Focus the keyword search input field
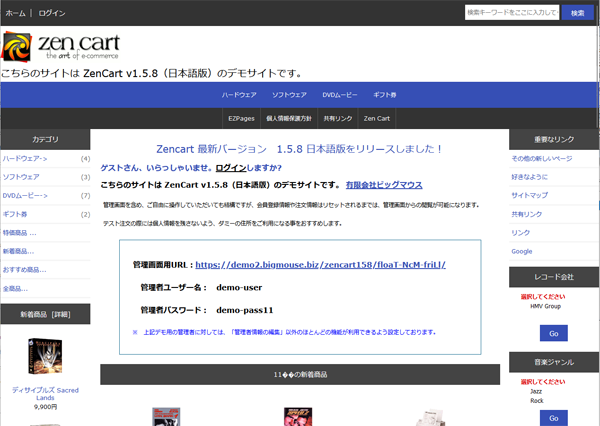The width and height of the screenshot is (600, 426). click(512, 13)
